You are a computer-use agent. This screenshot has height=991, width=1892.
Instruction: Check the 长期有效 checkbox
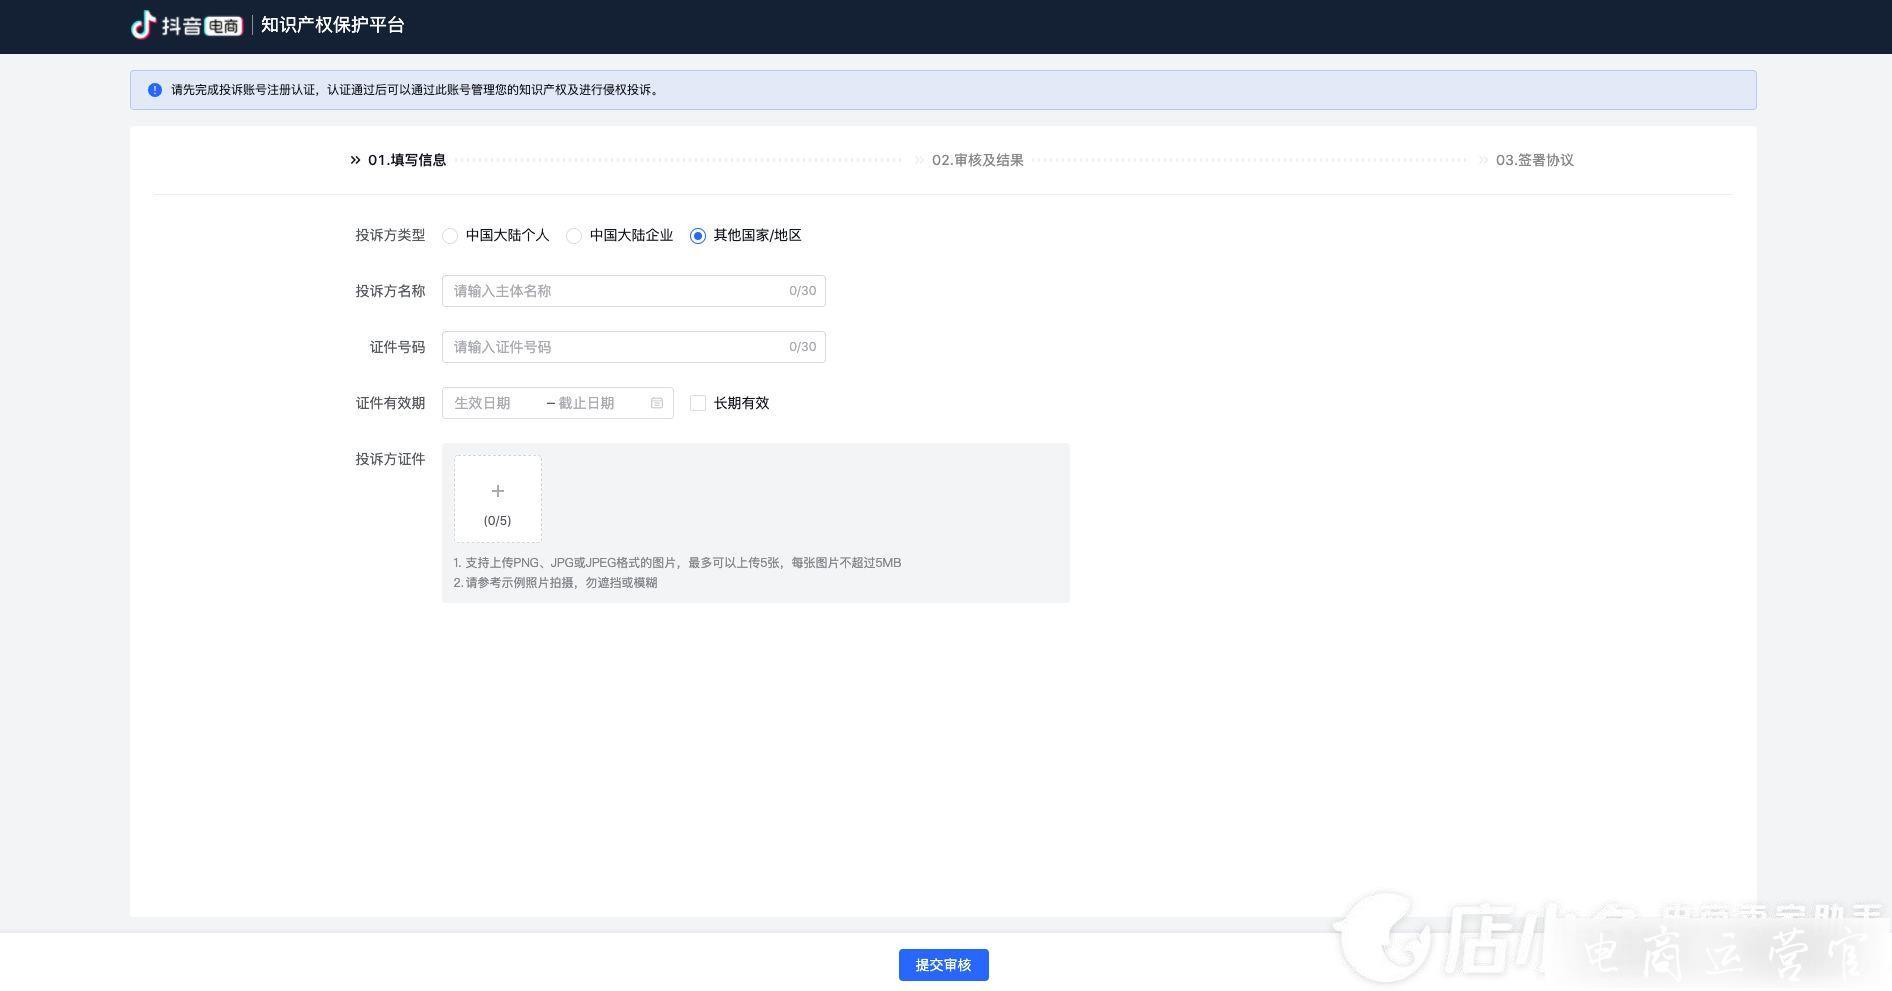(x=698, y=403)
